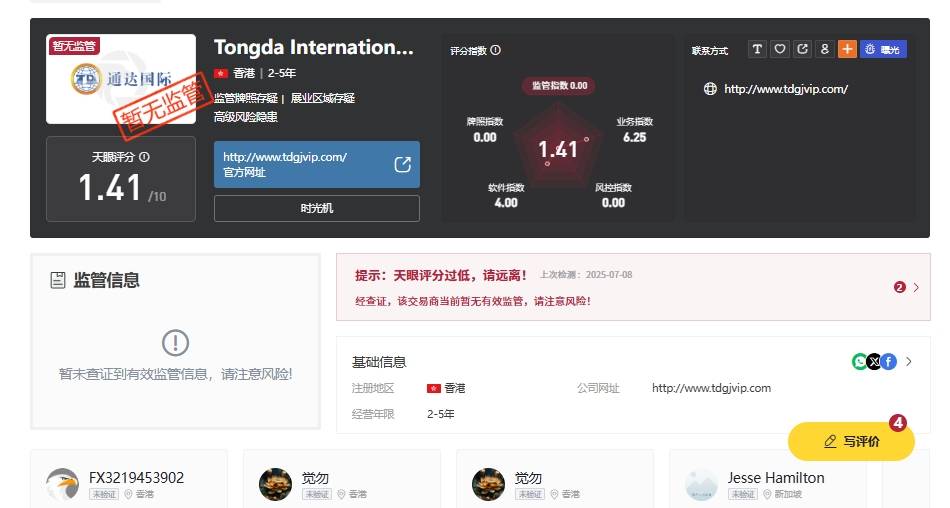Image resolution: width=950 pixels, height=508 pixels.
Task: Click the 高级风险隐患 tag
Action: (245, 117)
